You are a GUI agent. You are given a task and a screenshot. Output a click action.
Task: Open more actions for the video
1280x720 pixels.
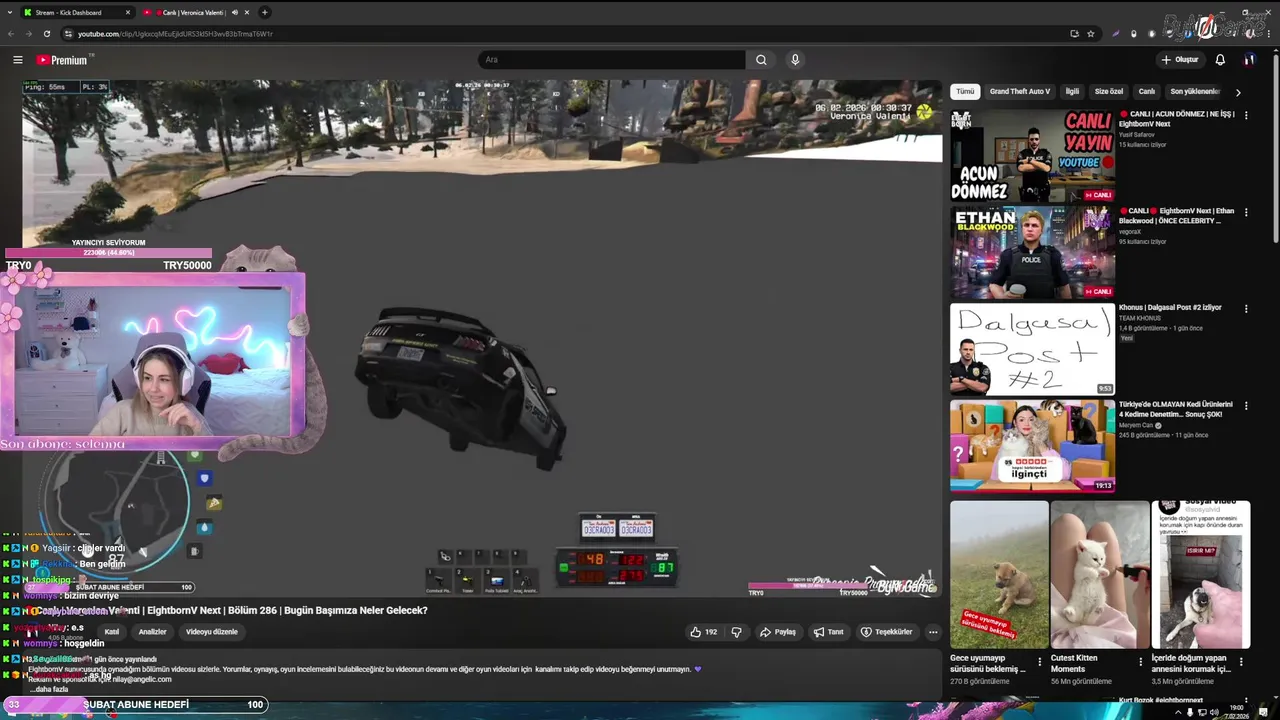pyautogui.click(x=933, y=632)
